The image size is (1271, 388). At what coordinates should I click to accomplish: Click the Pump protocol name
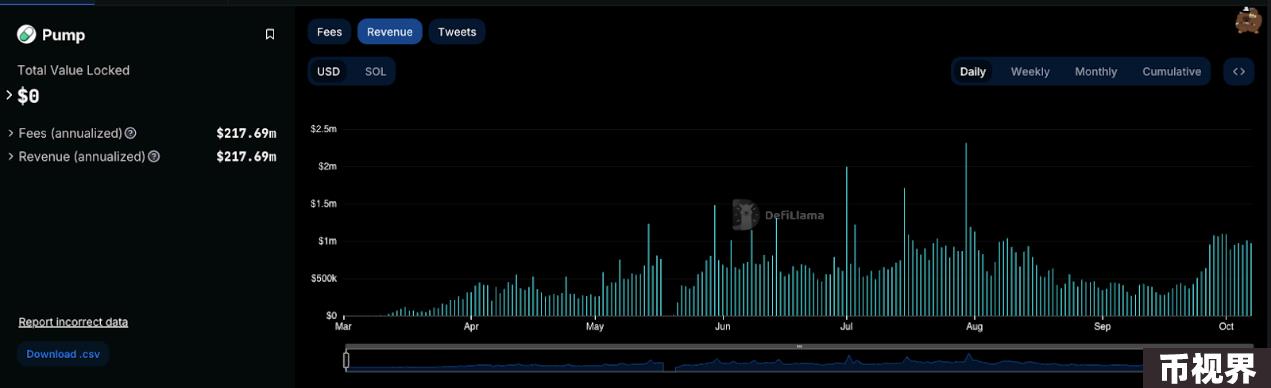[x=63, y=35]
